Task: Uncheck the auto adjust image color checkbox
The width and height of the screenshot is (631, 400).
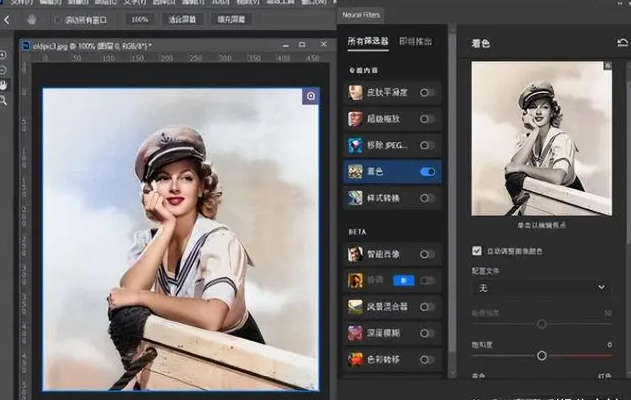Action: (476, 251)
